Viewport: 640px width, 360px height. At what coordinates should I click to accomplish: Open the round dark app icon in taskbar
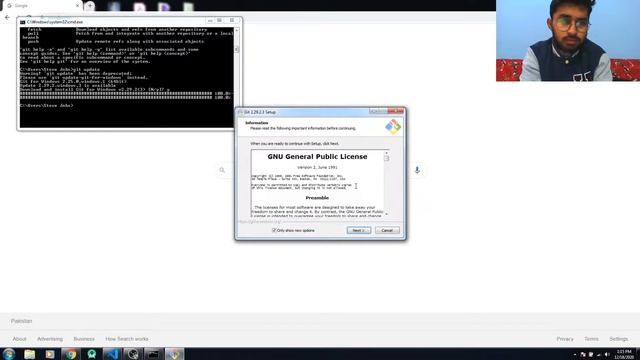click(133, 354)
